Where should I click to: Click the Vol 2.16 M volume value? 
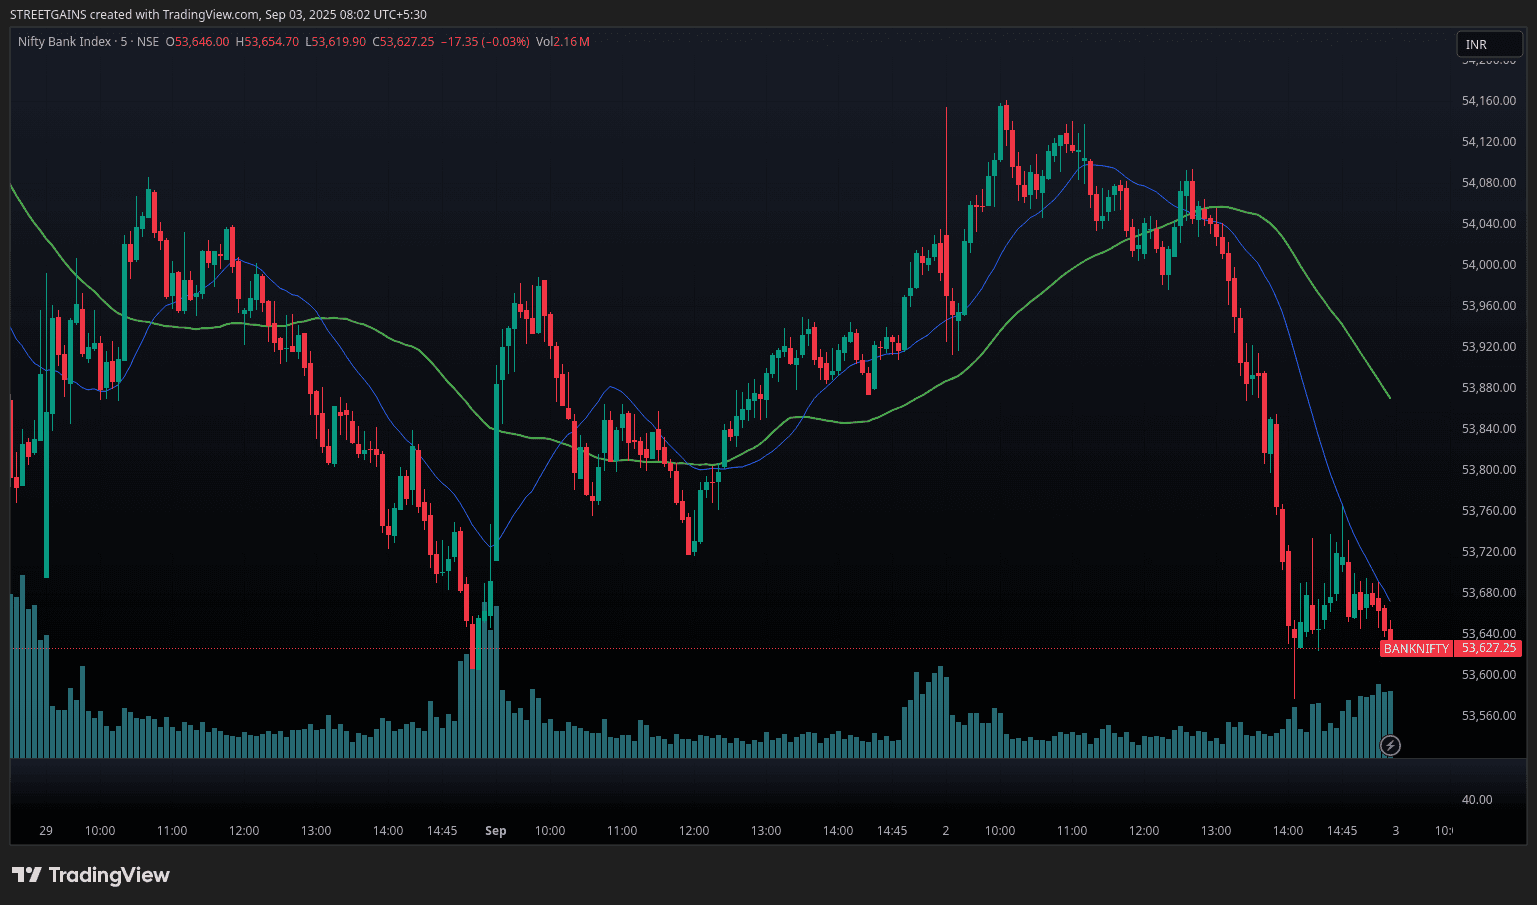pos(563,42)
